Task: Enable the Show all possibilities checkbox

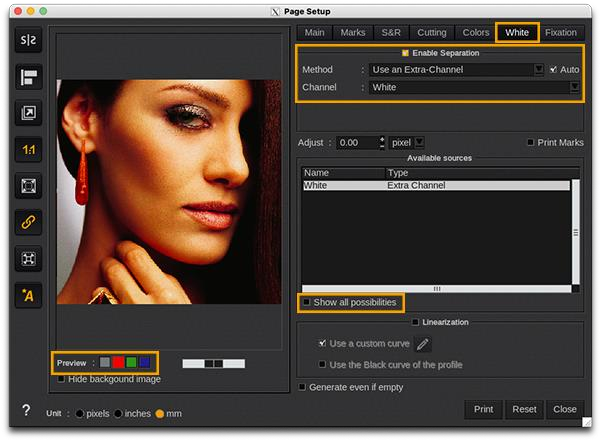Action: point(308,302)
